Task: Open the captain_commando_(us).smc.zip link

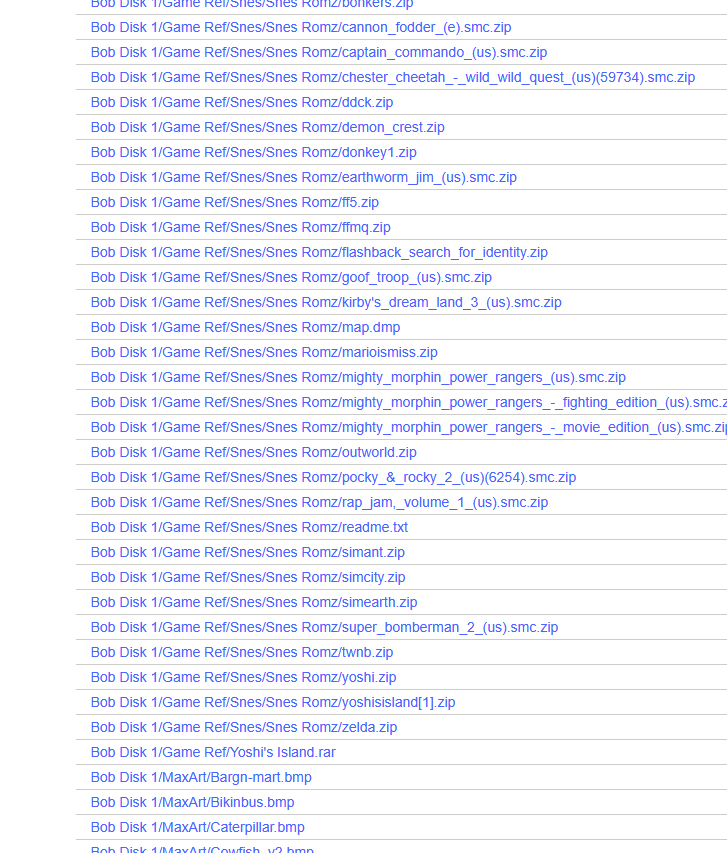Action: (319, 52)
